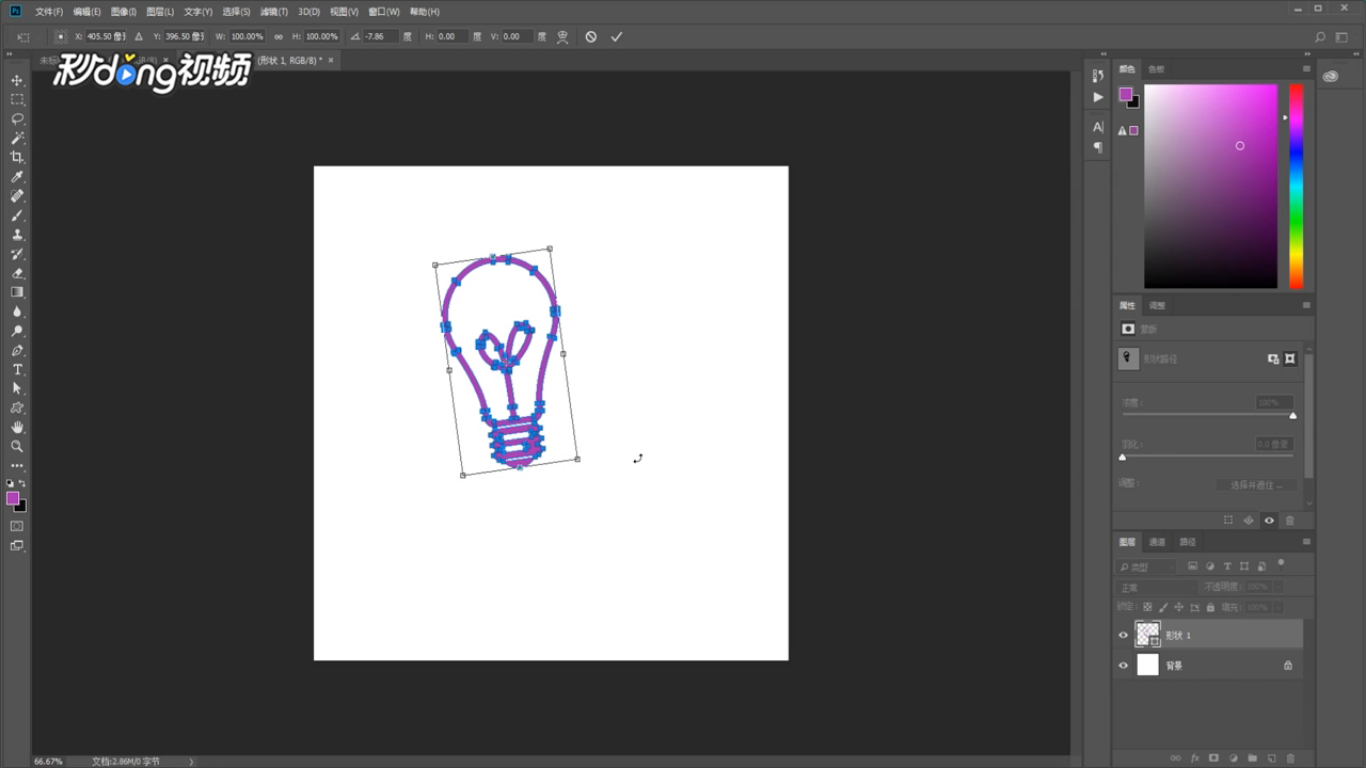The image size is (1366, 768).
Task: Select the Custom Shape tool
Action: coord(17,408)
